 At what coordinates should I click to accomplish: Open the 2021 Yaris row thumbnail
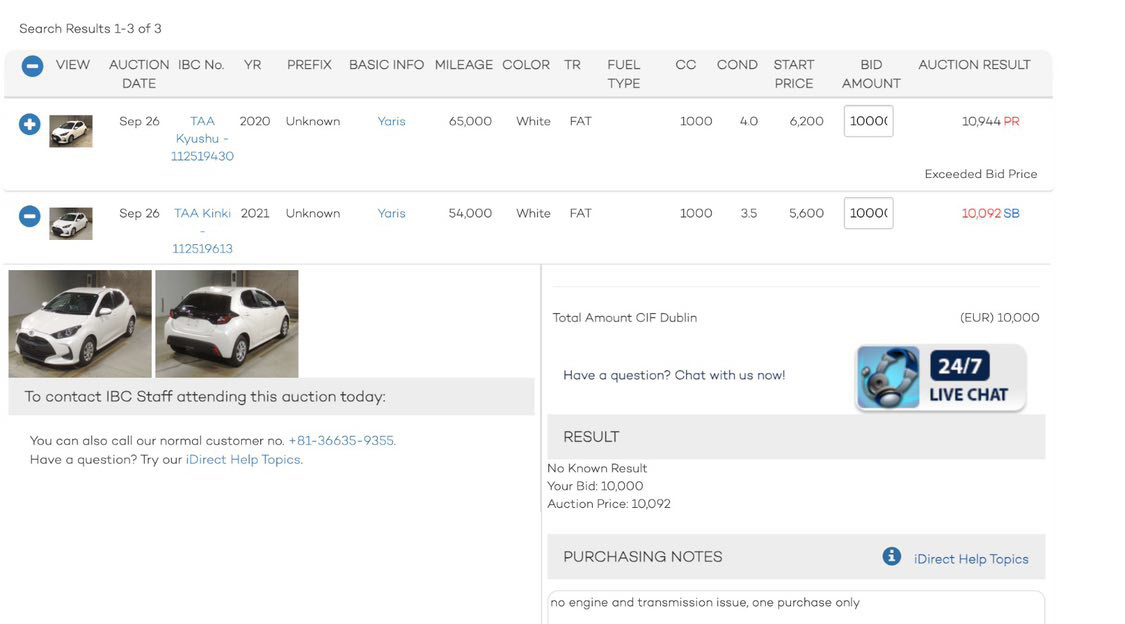coord(70,223)
